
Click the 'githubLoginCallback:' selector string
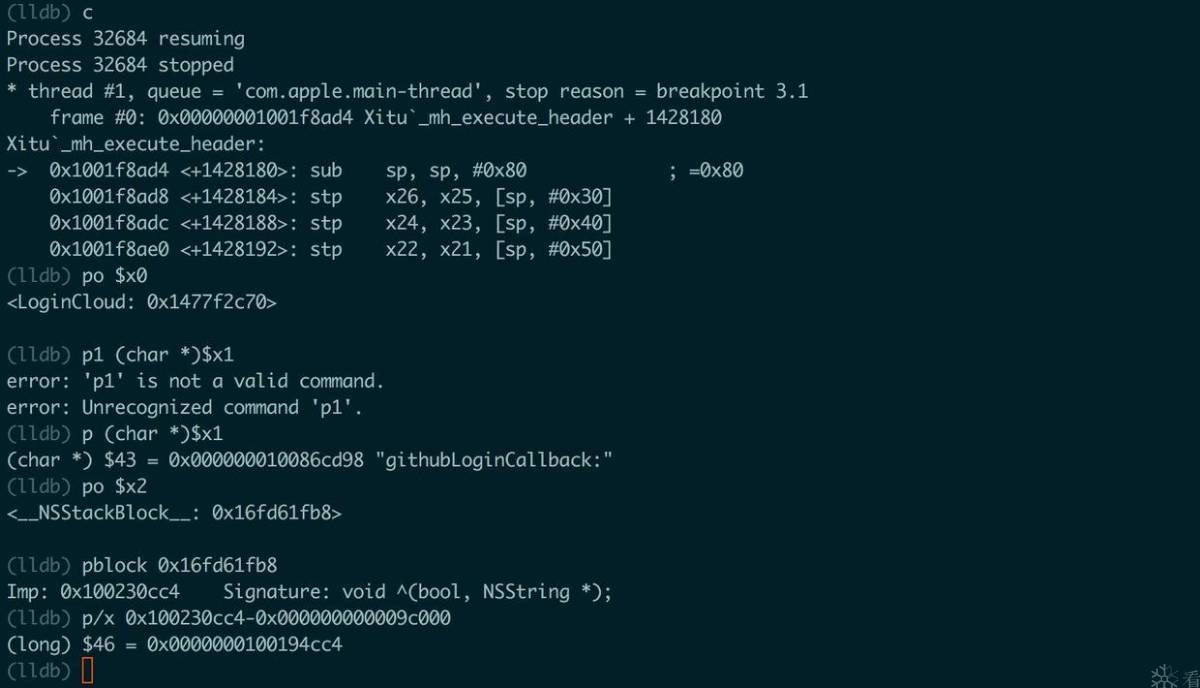coord(499,460)
